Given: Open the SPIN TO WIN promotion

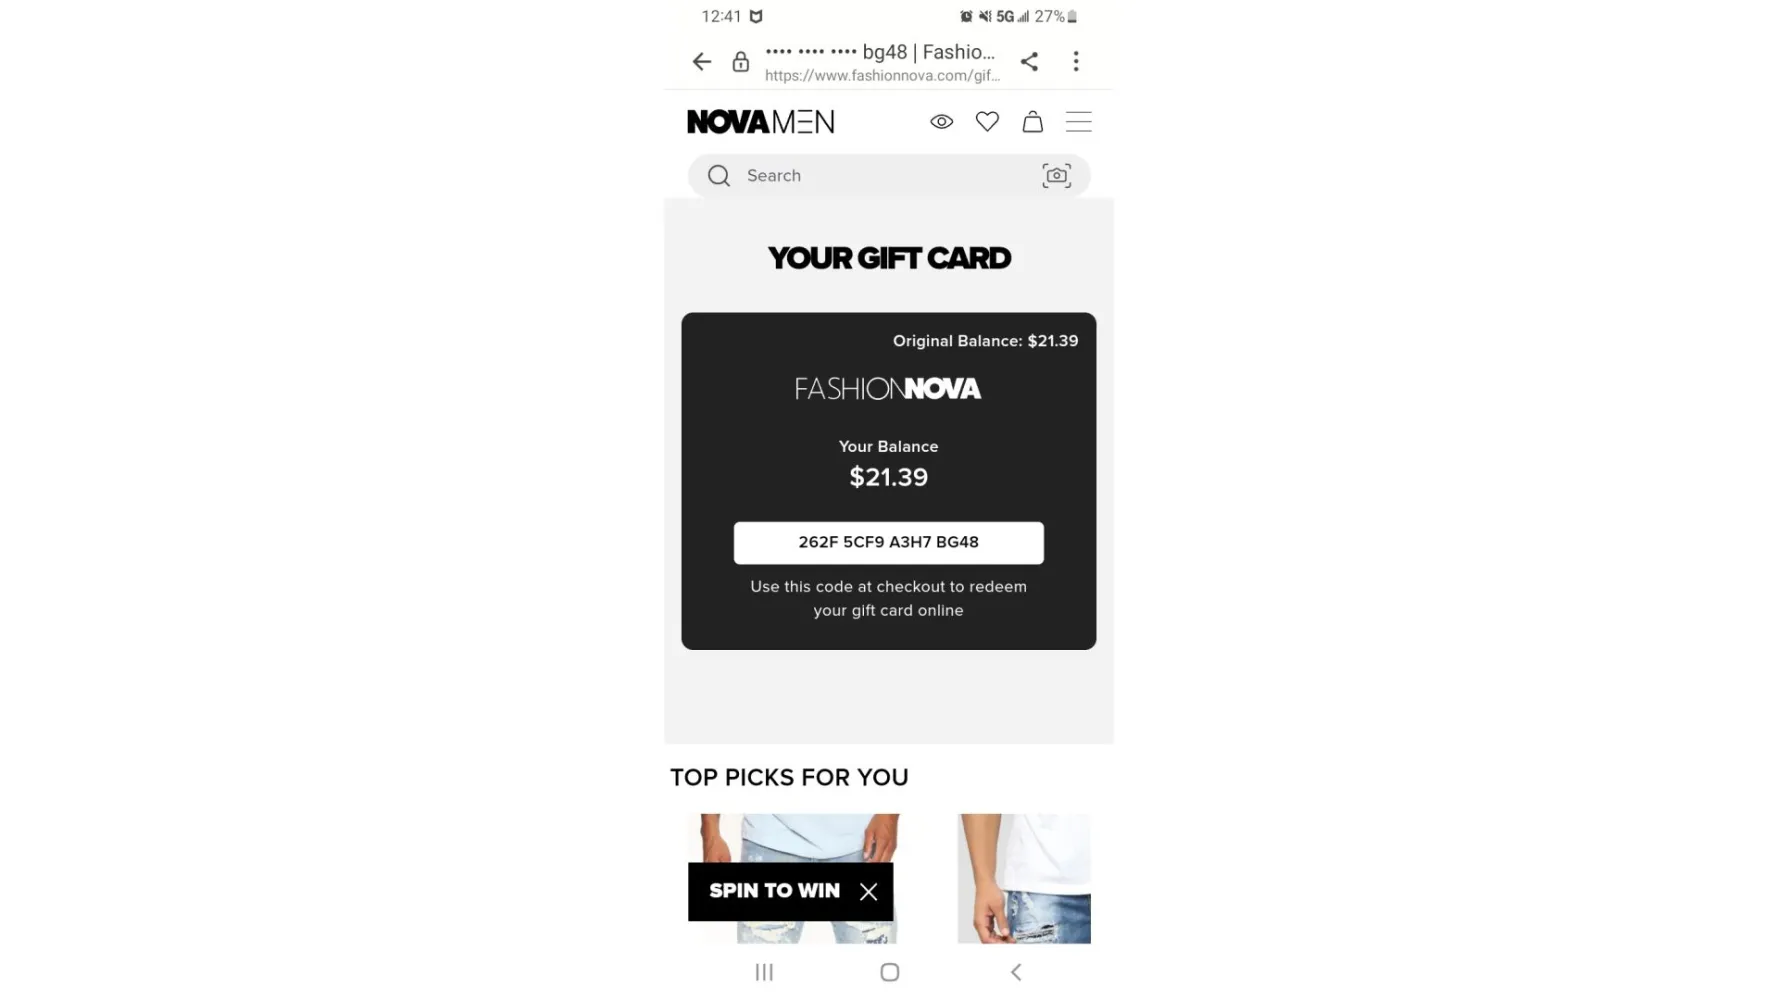Looking at the screenshot, I should [x=774, y=891].
